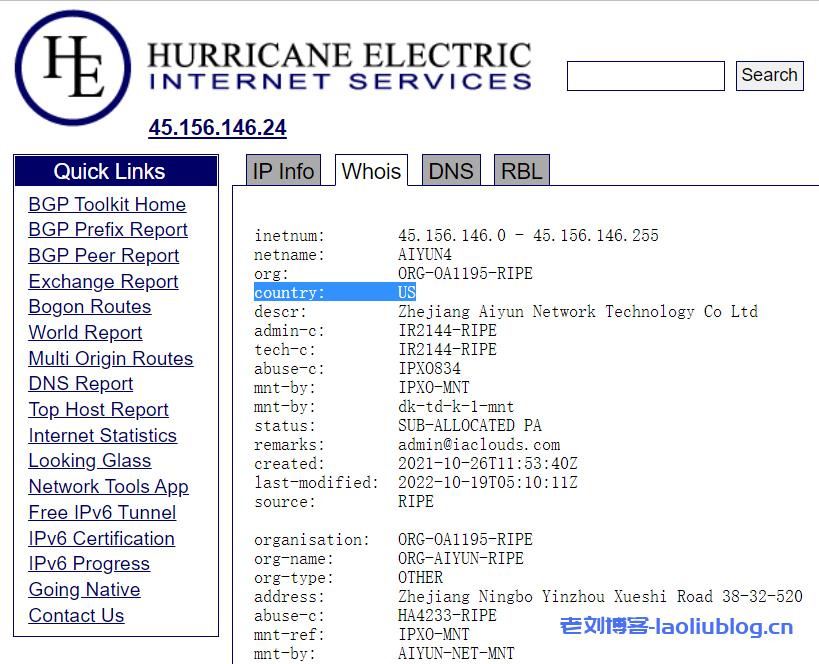Go to Free IPv6 Tunnel

click(x=102, y=513)
